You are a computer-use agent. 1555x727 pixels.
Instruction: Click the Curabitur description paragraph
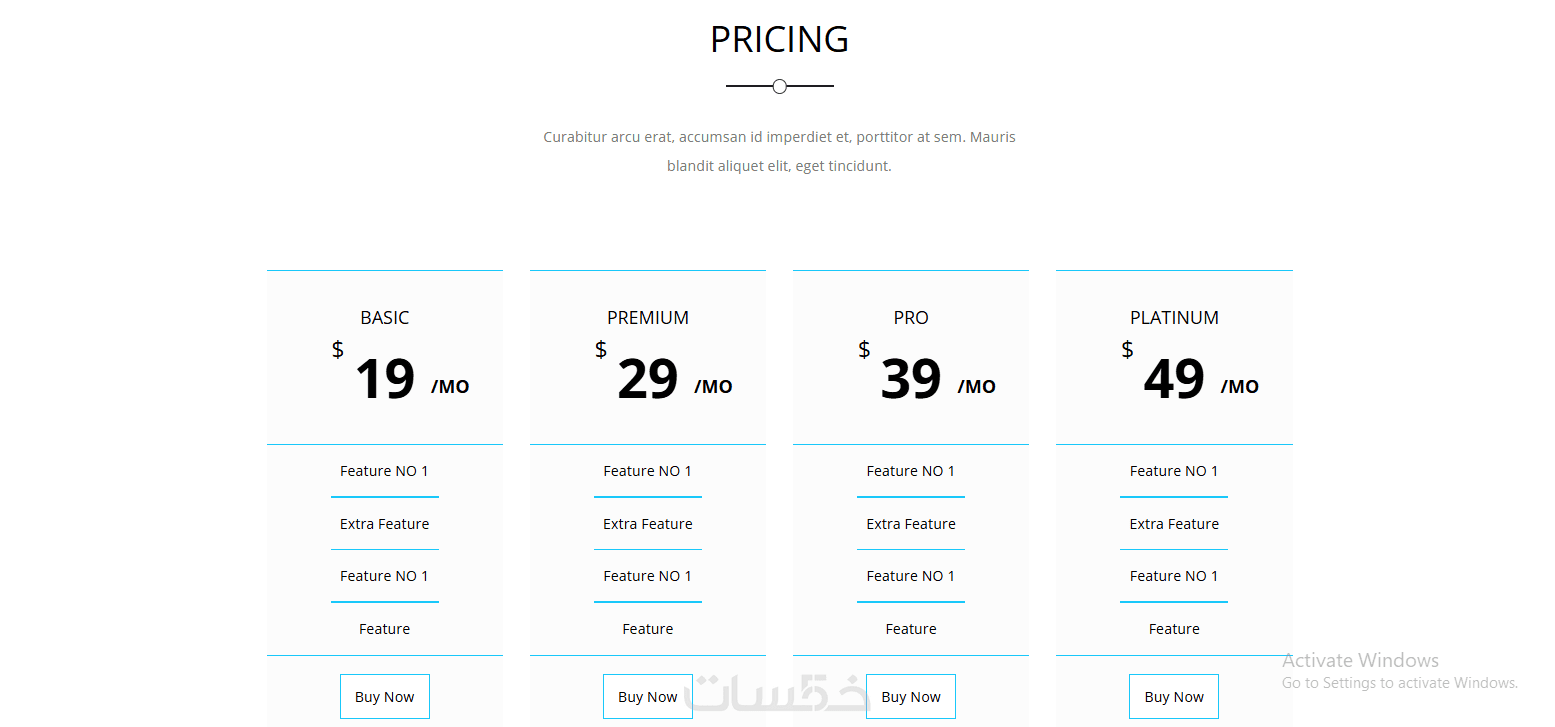pos(779,151)
